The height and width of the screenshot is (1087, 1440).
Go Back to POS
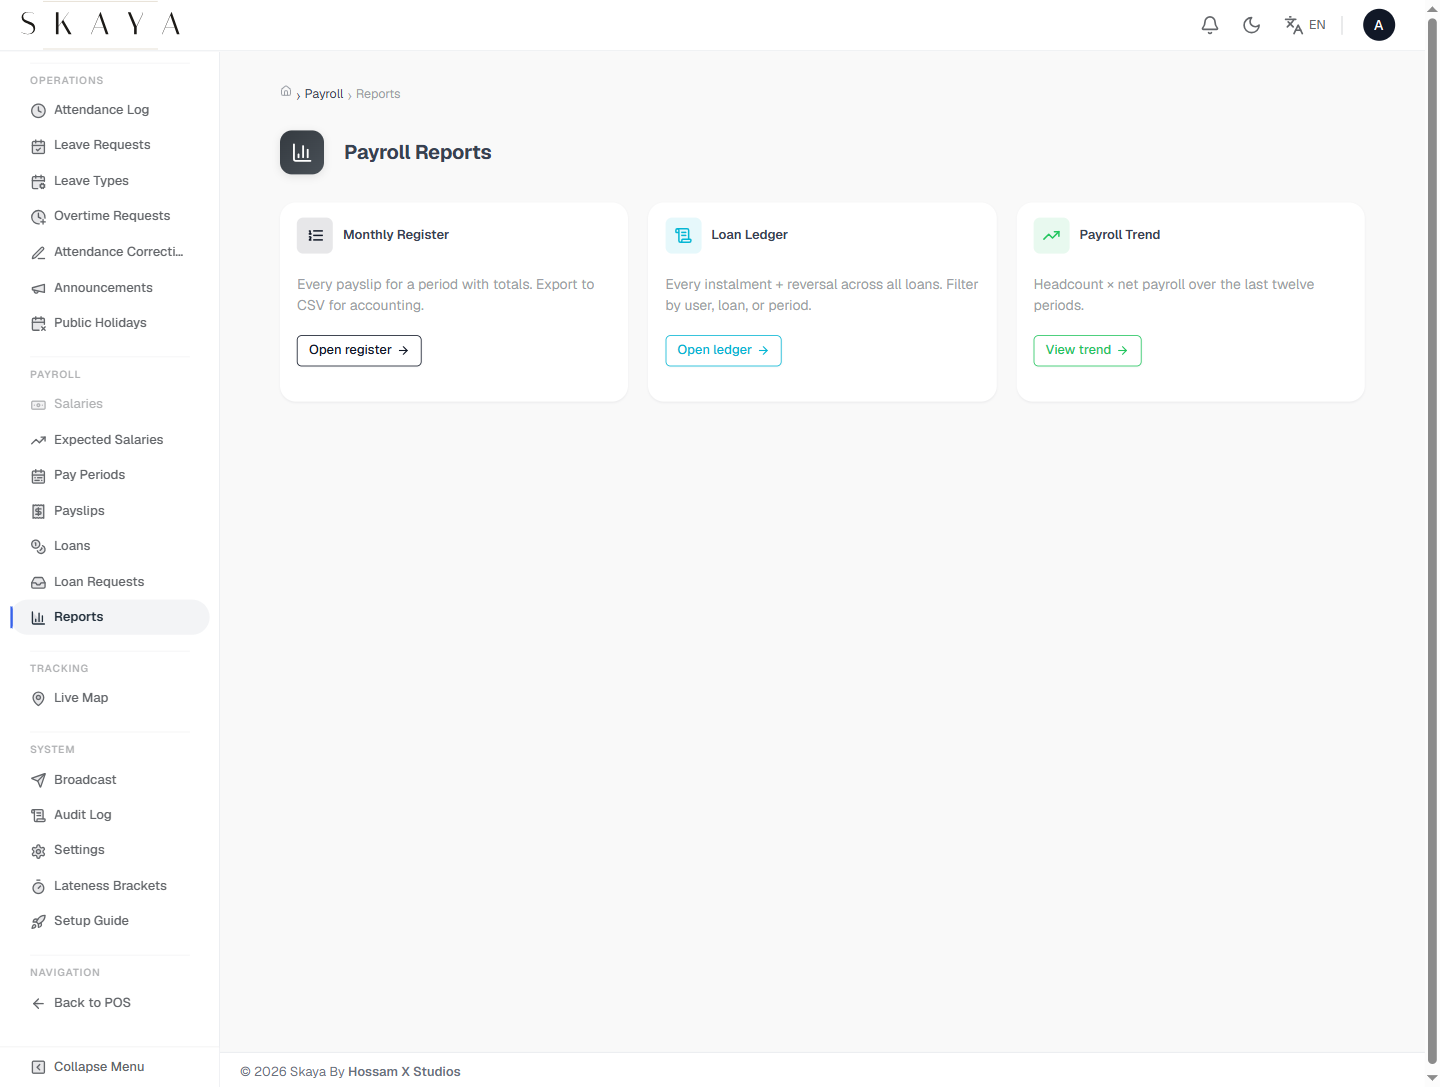point(110,1003)
